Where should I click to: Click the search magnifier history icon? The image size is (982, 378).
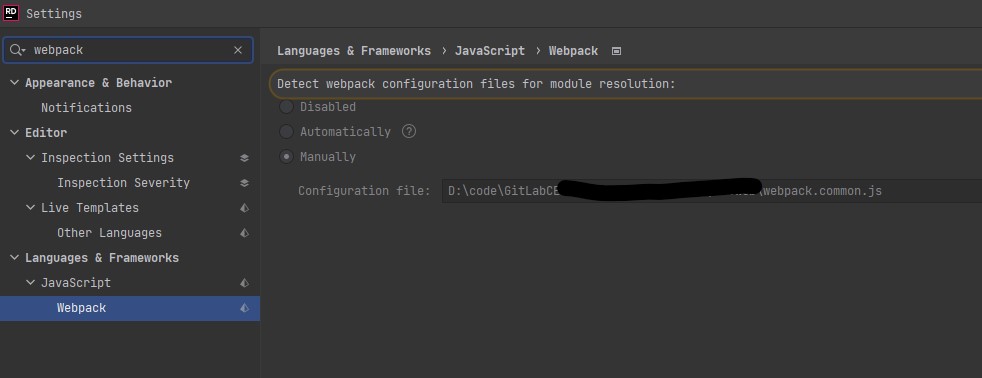coord(17,50)
